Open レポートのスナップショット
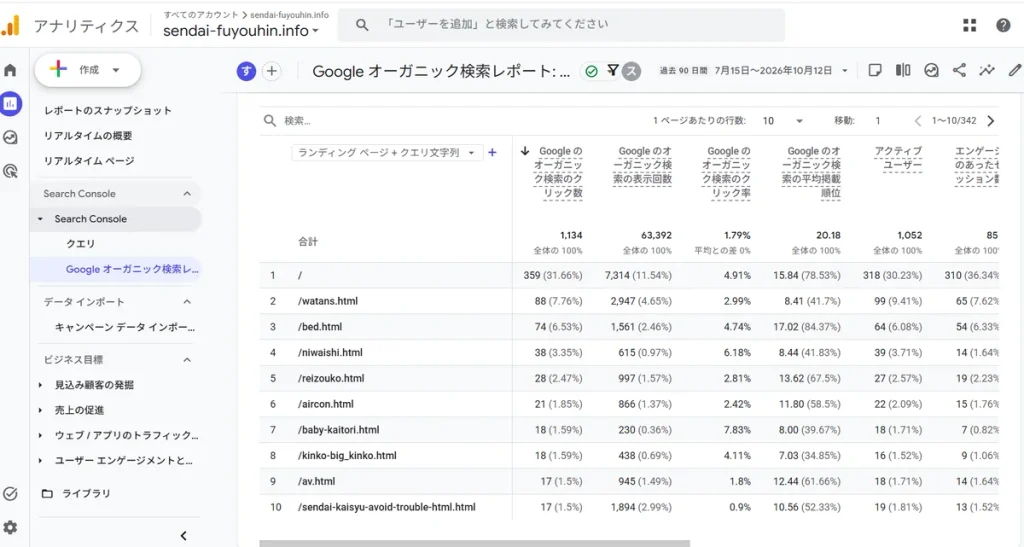Image resolution: width=1024 pixels, height=547 pixels. (108, 110)
